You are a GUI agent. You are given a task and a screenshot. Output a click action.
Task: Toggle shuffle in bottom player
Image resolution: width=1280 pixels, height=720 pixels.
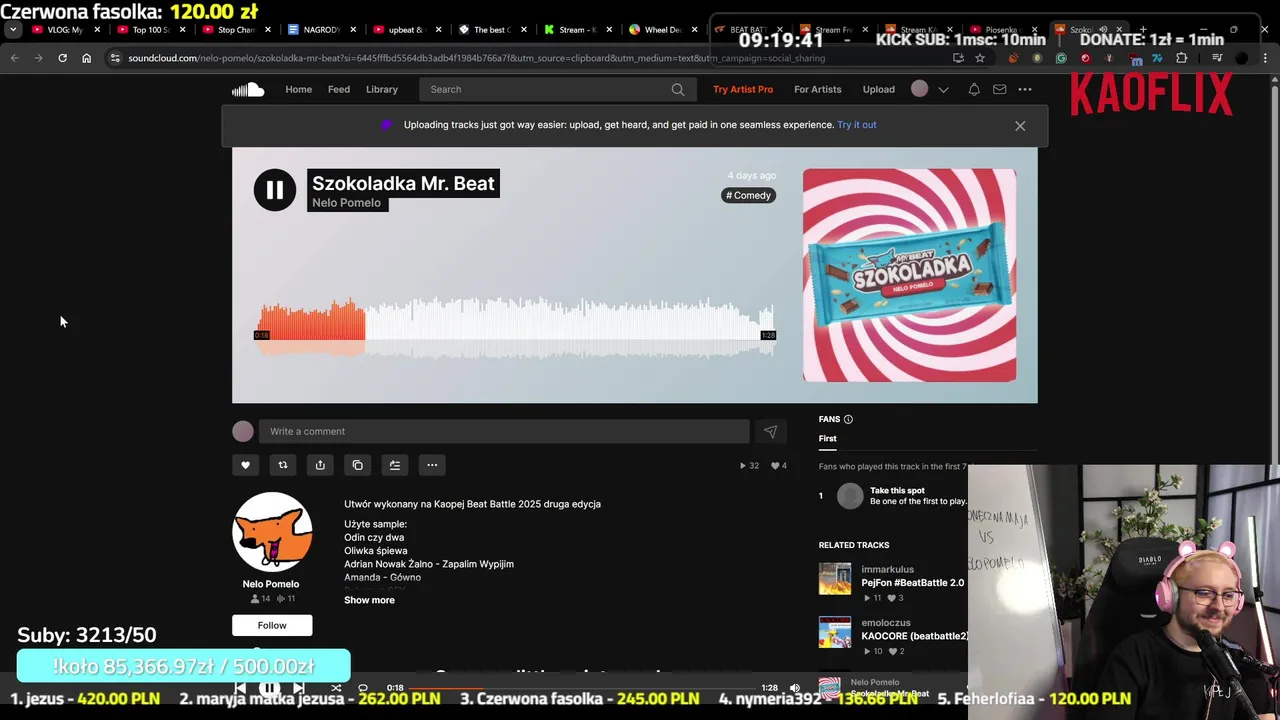(x=336, y=688)
